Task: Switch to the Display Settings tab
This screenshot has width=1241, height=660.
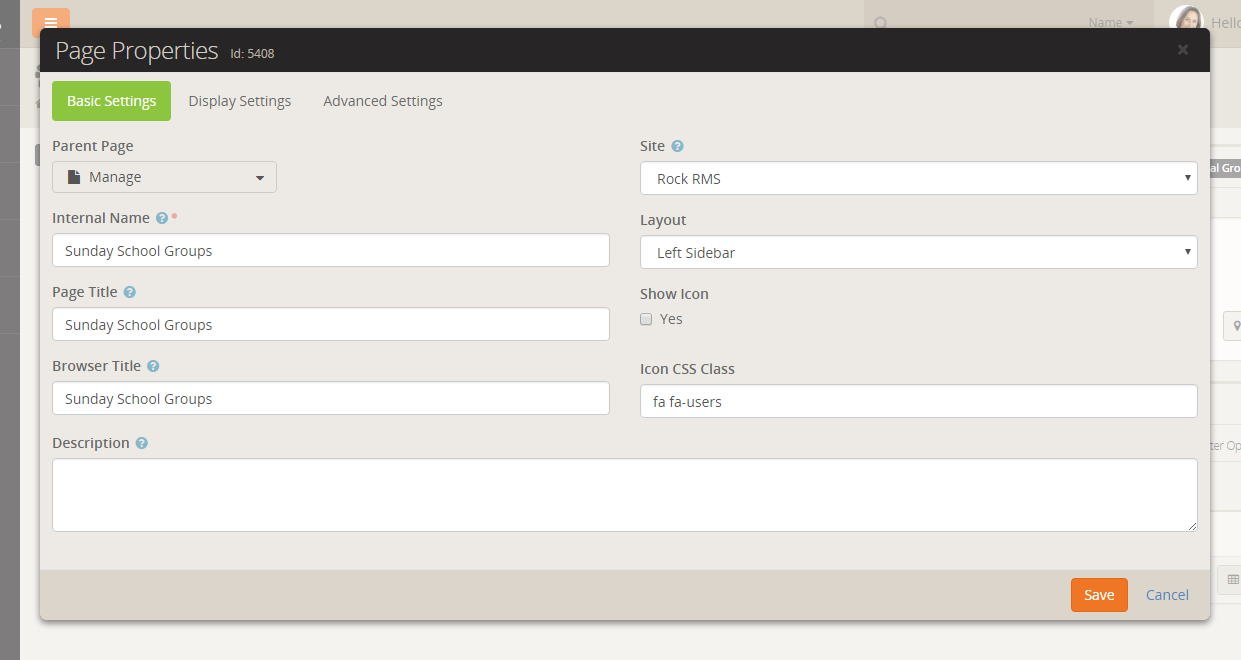Action: pos(240,101)
